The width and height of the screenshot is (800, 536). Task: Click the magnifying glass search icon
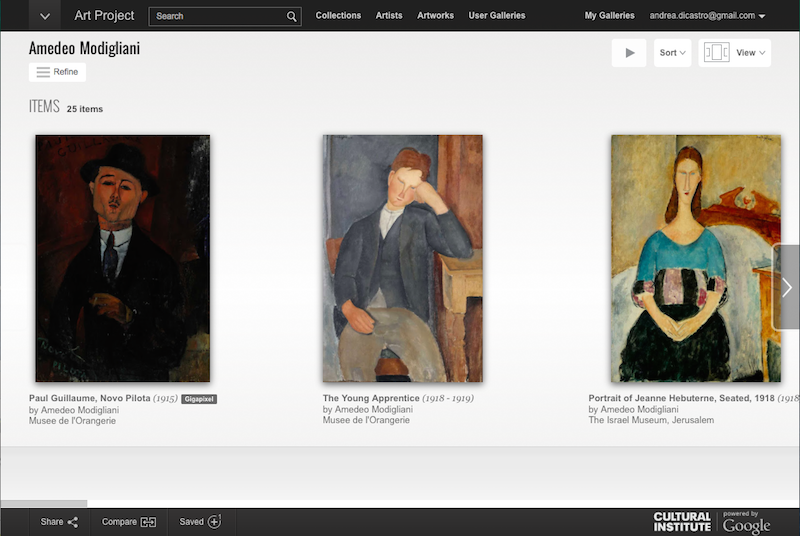[x=292, y=16]
